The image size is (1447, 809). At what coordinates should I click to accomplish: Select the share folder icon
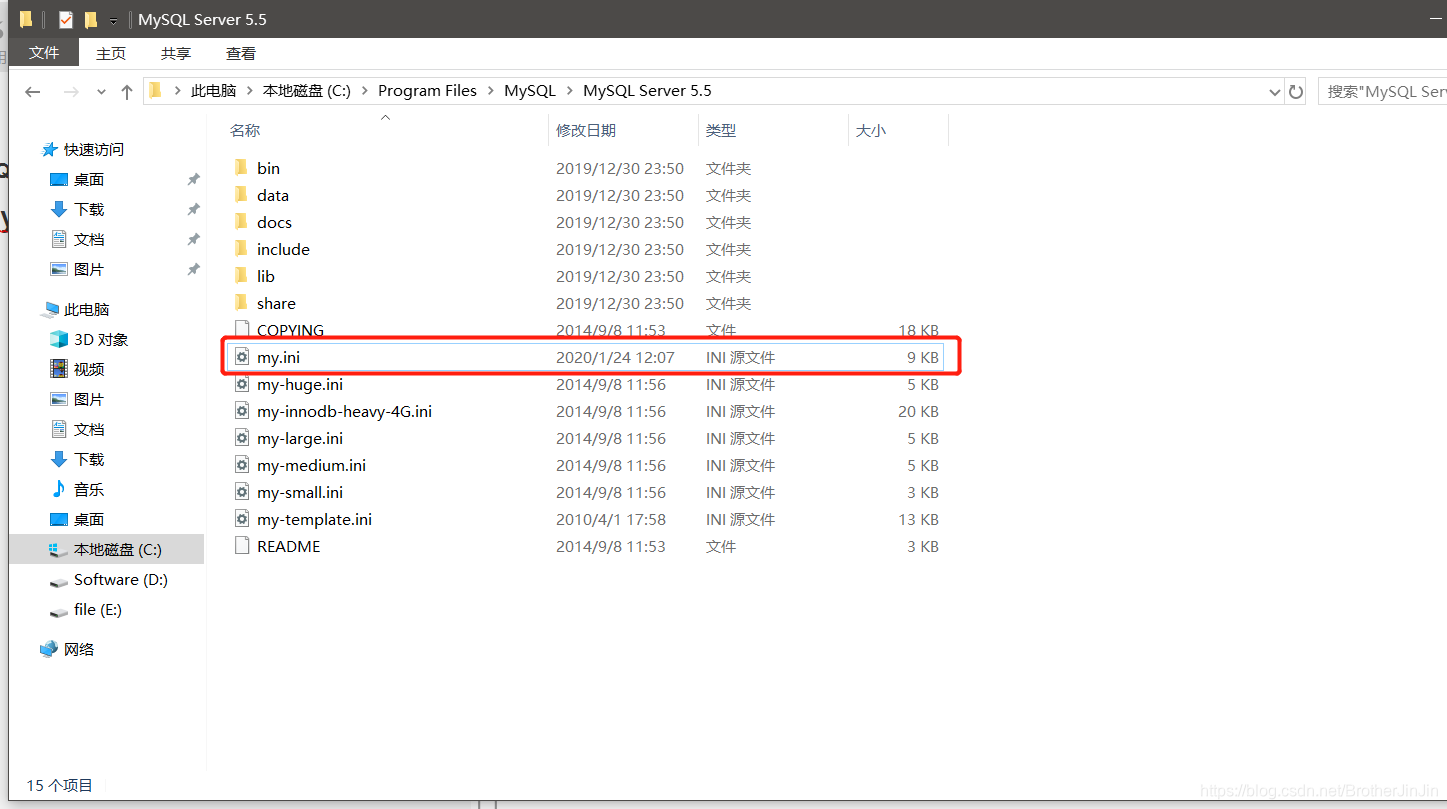(x=240, y=303)
